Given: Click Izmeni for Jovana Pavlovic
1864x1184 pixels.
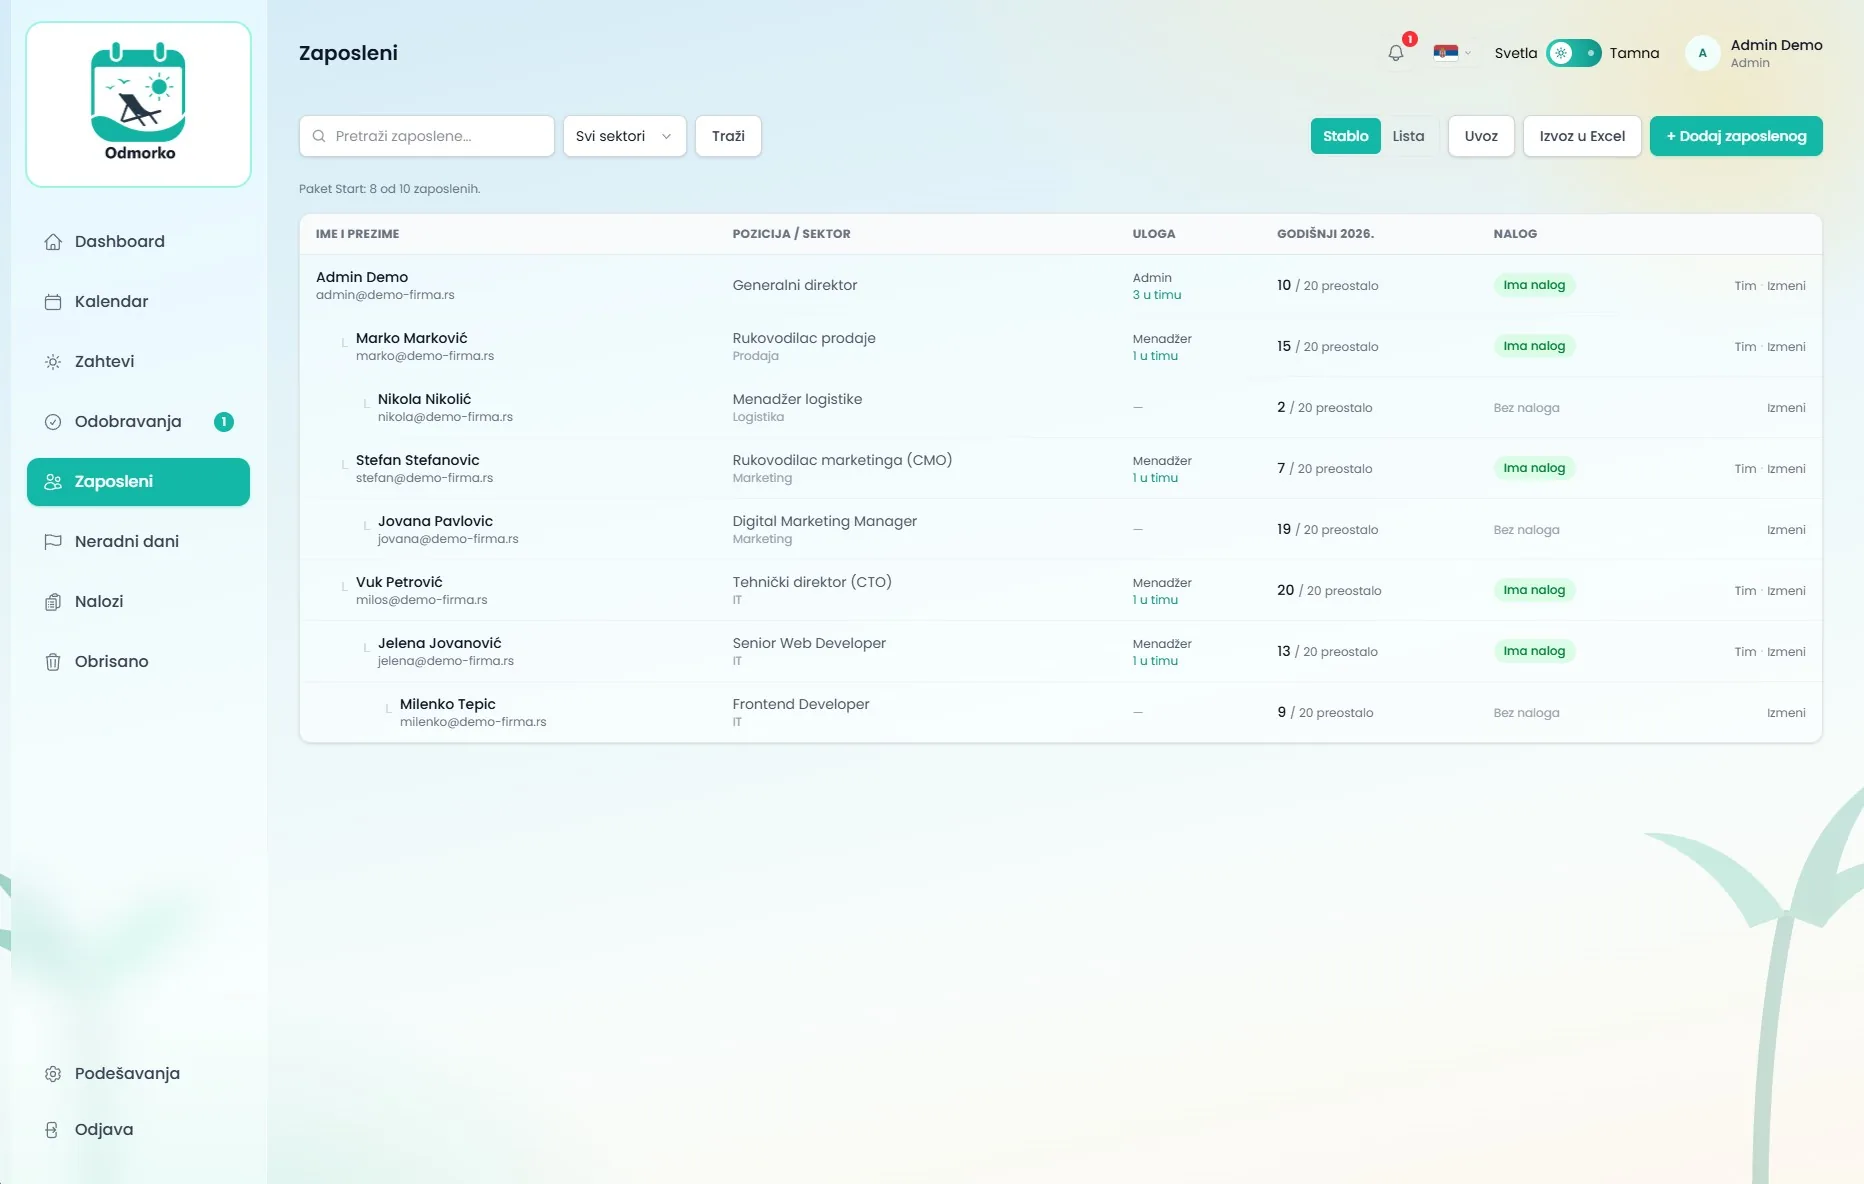Looking at the screenshot, I should pos(1786,530).
